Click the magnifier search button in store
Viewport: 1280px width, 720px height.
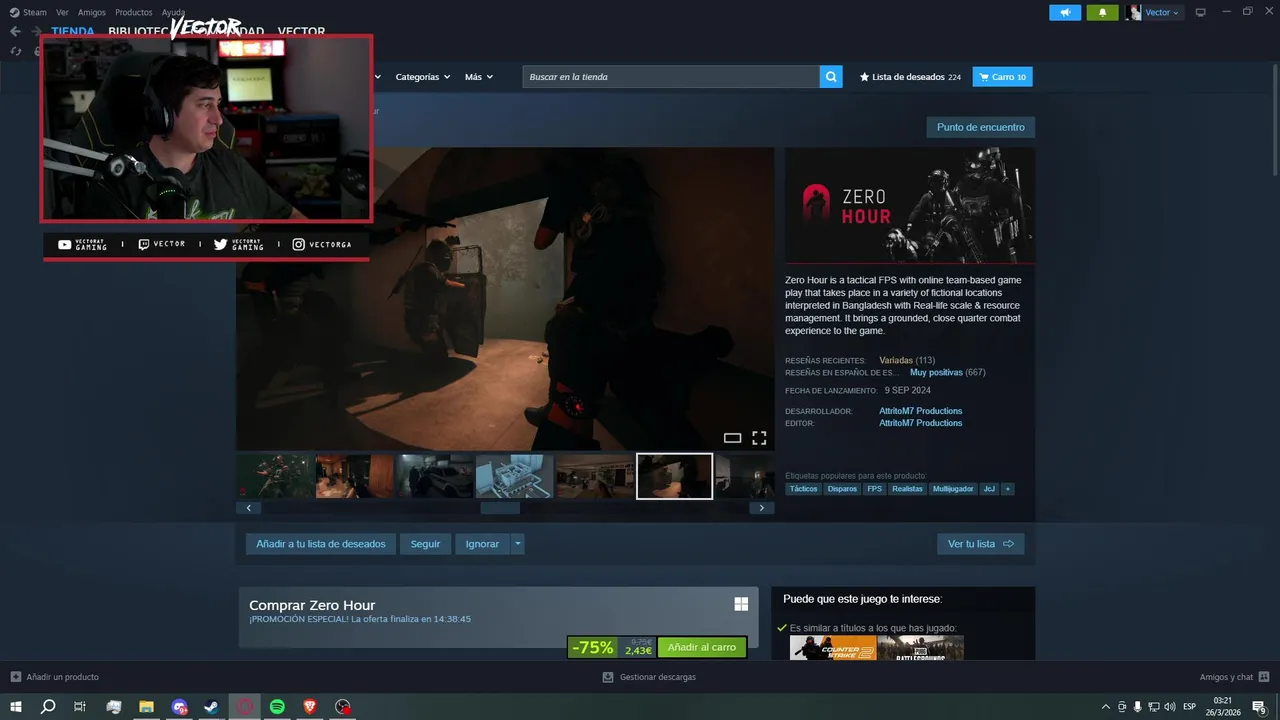(831, 77)
